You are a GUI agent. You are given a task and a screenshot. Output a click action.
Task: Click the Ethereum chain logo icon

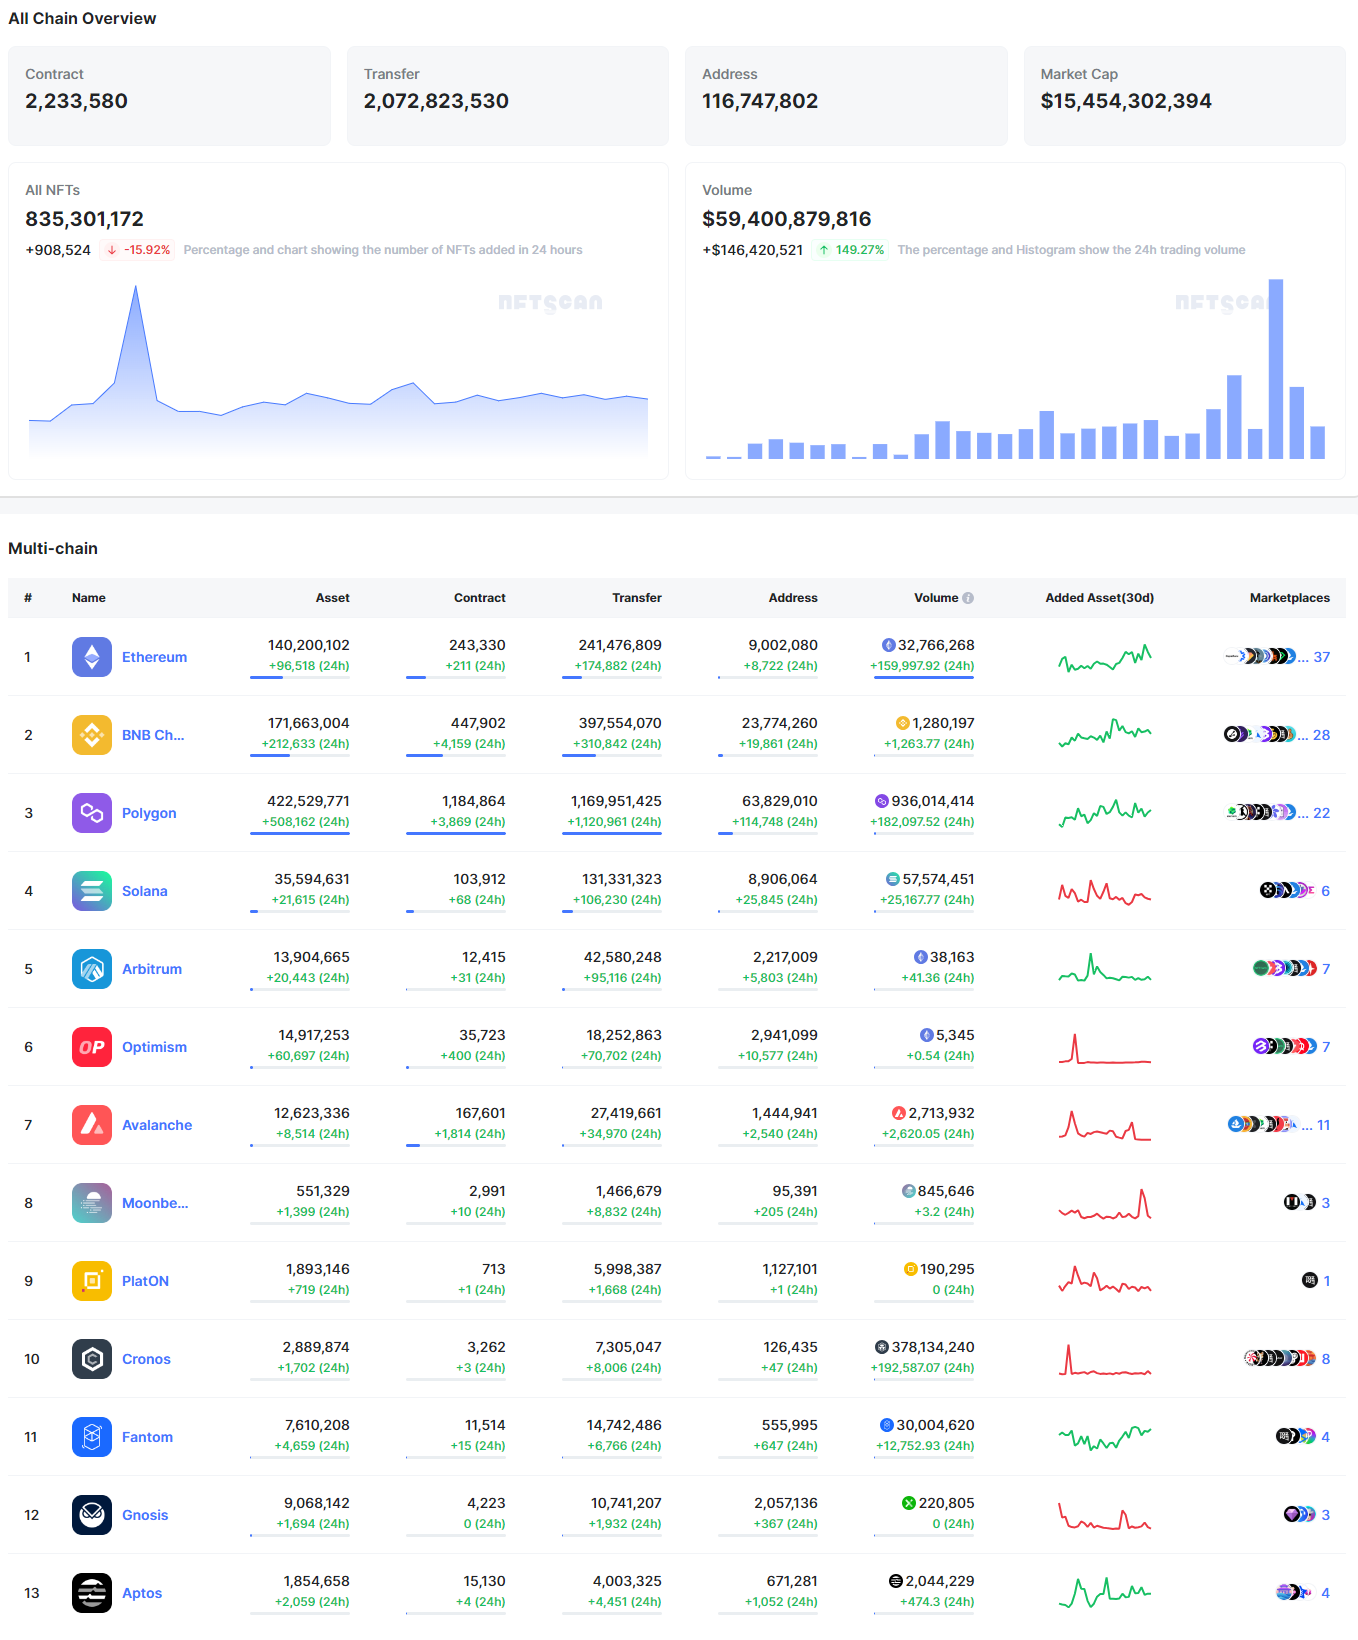point(92,657)
